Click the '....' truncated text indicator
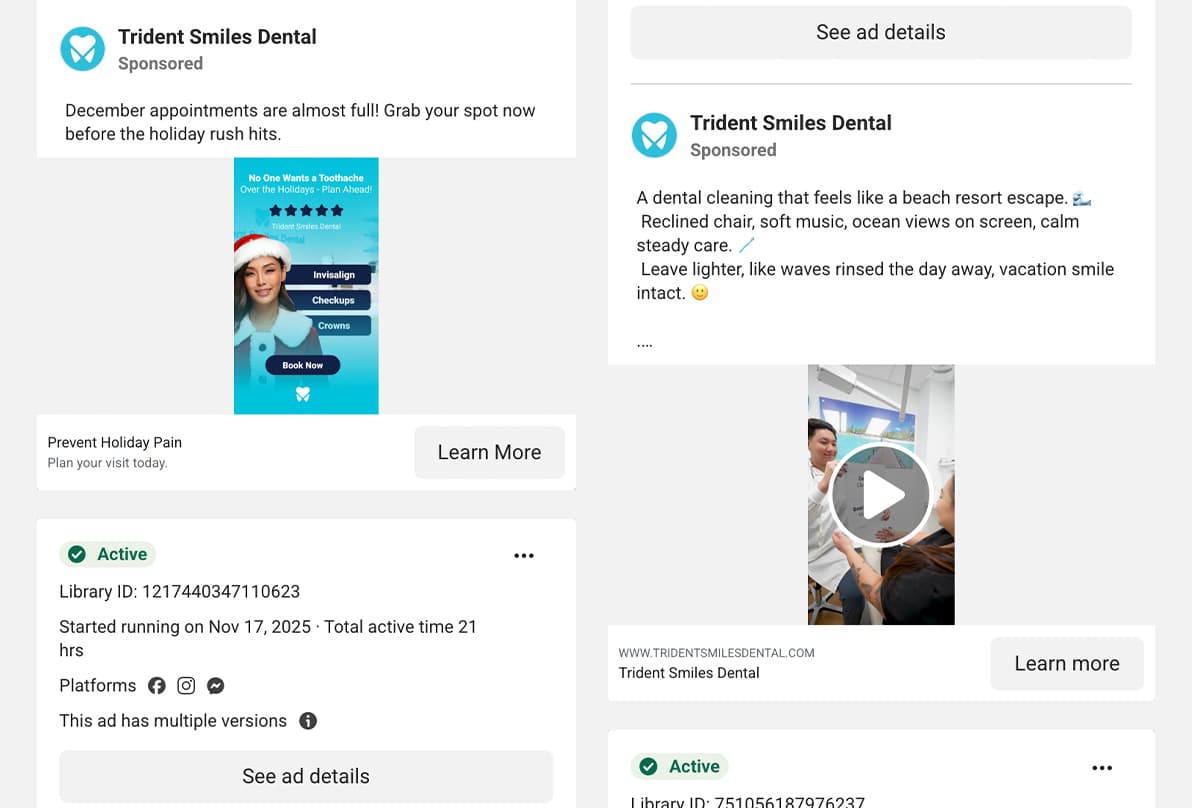Screen dimensions: 1192x808 point(645,344)
